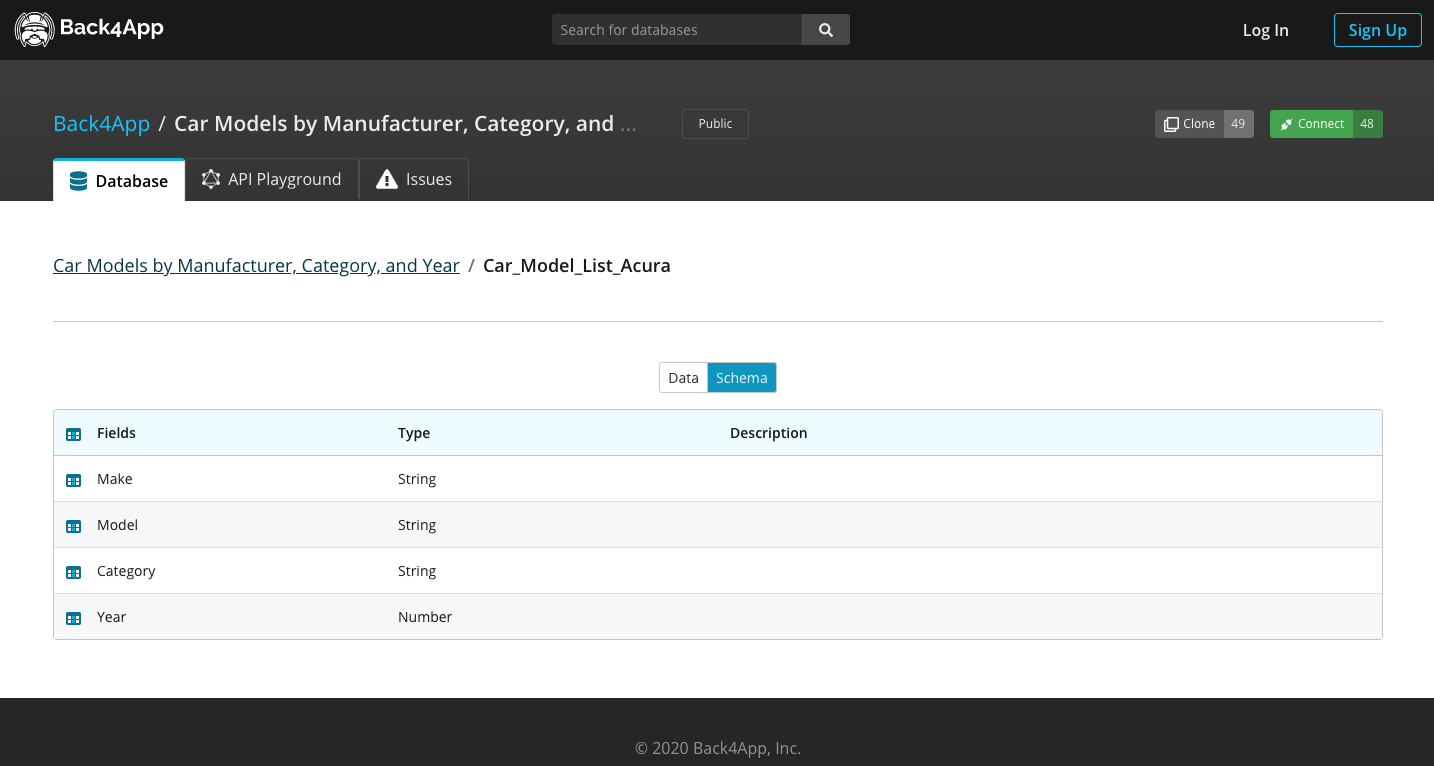Image resolution: width=1434 pixels, height=766 pixels.
Task: Click the database title in header
Action: [x=405, y=124]
